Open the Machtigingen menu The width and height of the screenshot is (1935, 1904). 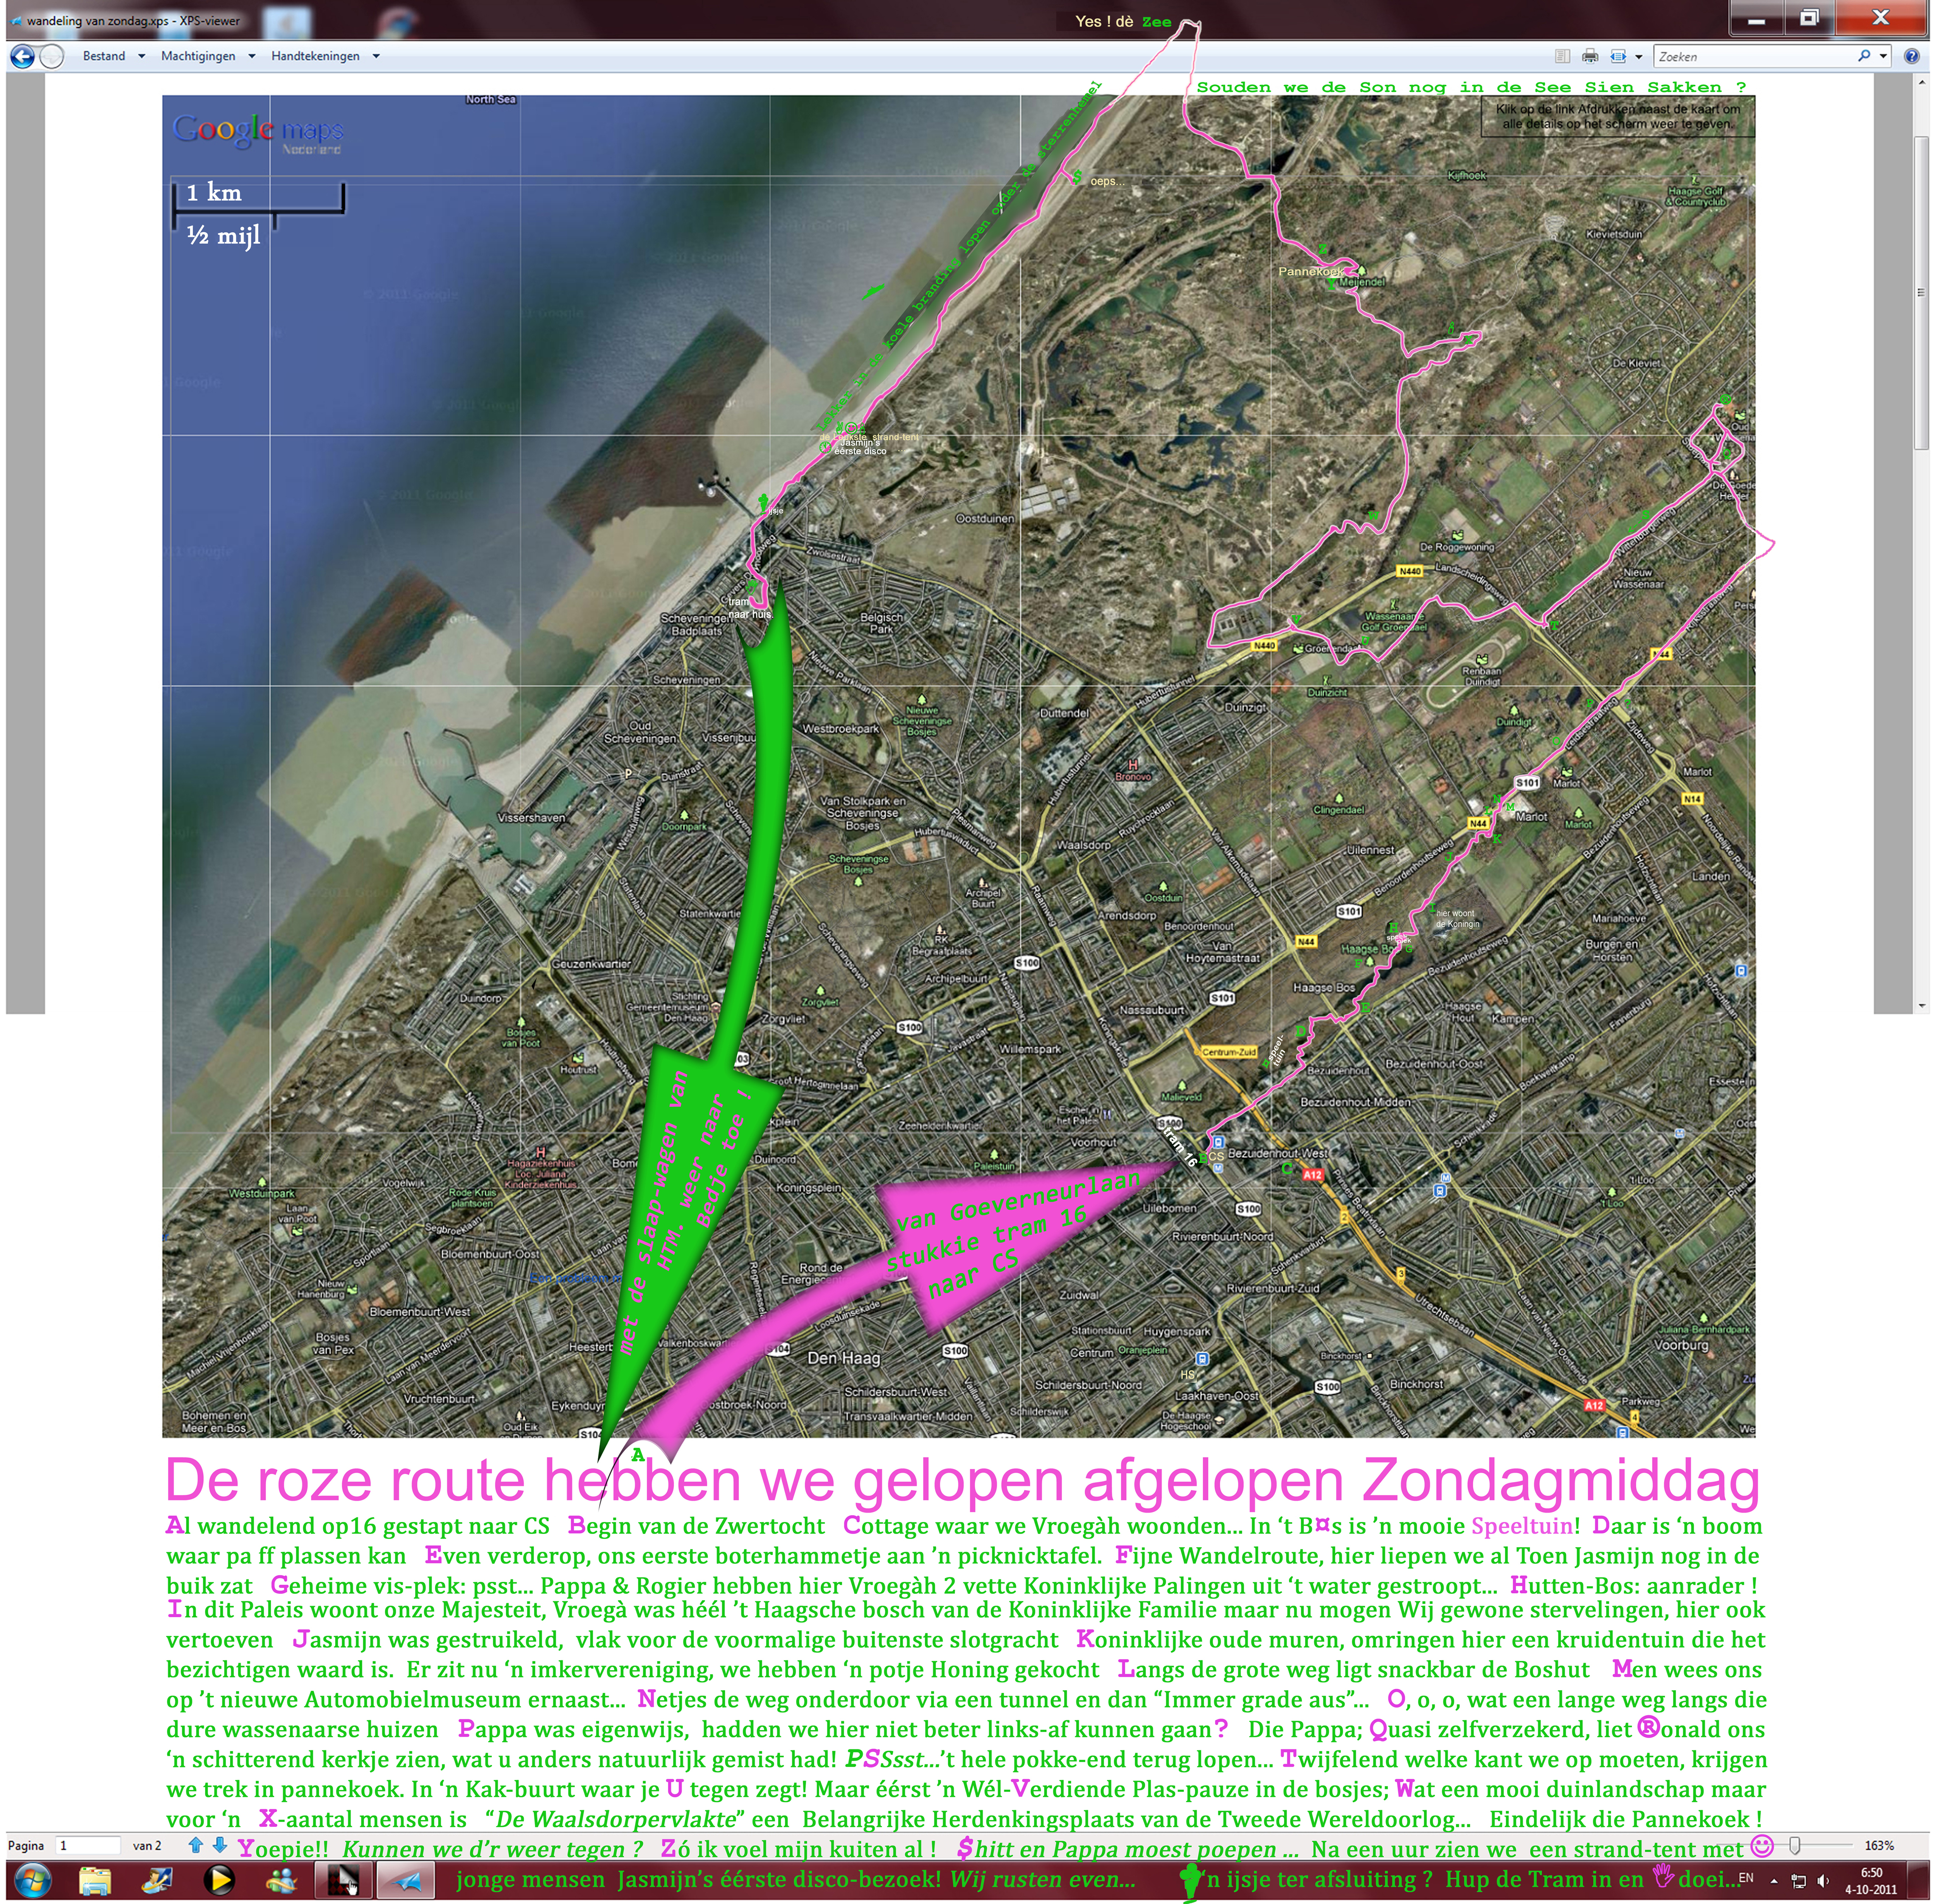[x=208, y=56]
